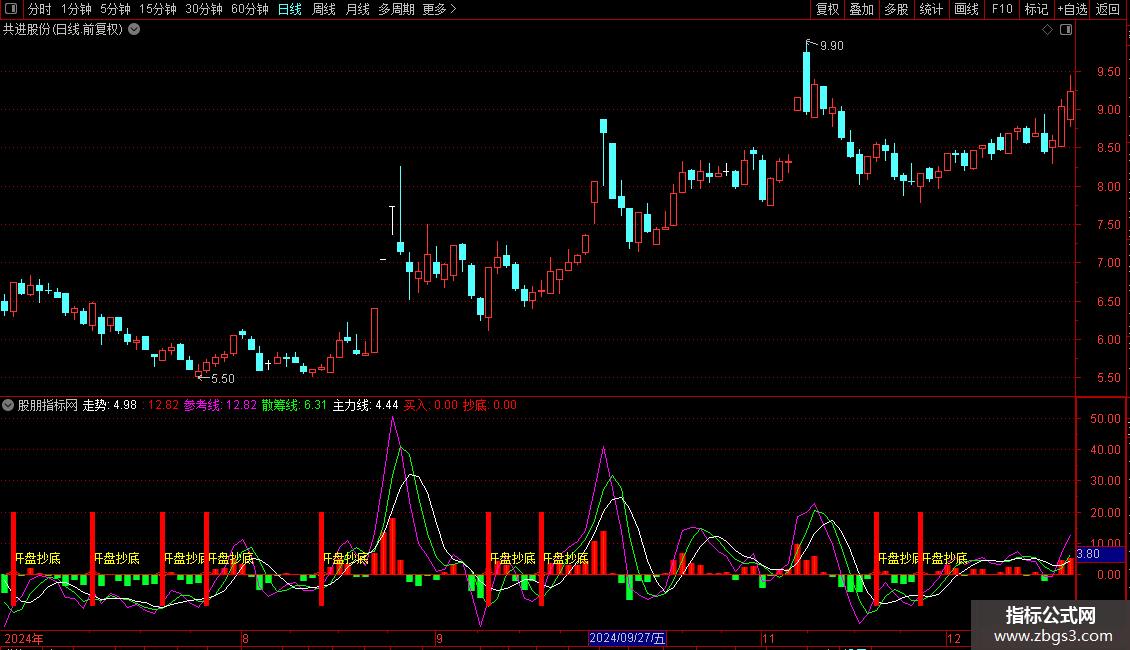Click the 50.00 indicator axis label
Screen dimensions: 1130x650
click(1105, 418)
